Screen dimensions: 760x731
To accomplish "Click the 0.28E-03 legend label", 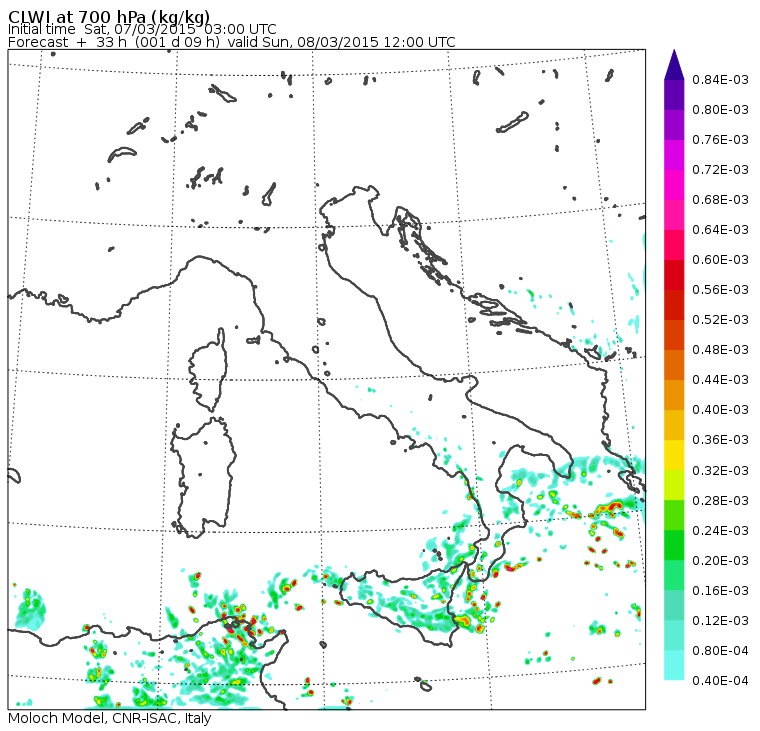I will pos(720,501).
